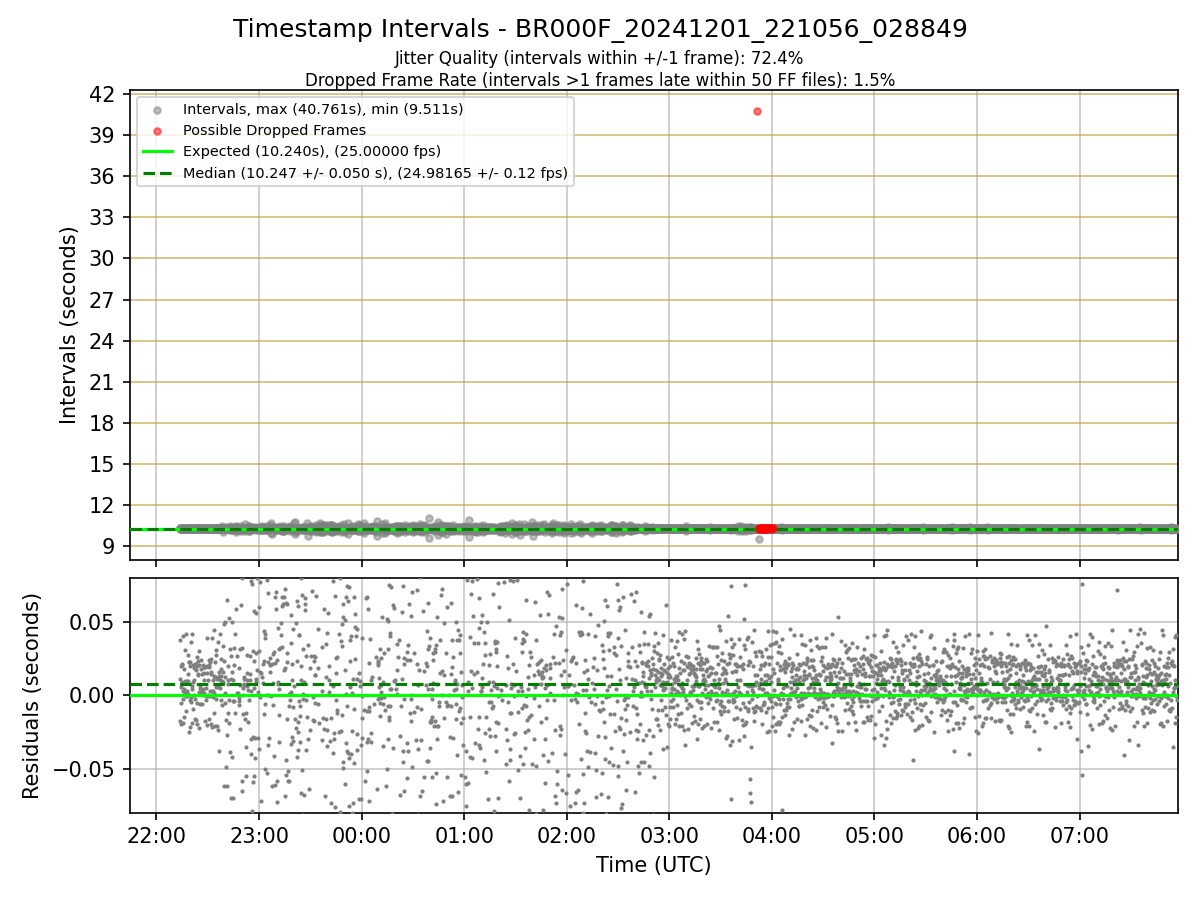Click the x-axis tick label '22:00'

click(156, 834)
